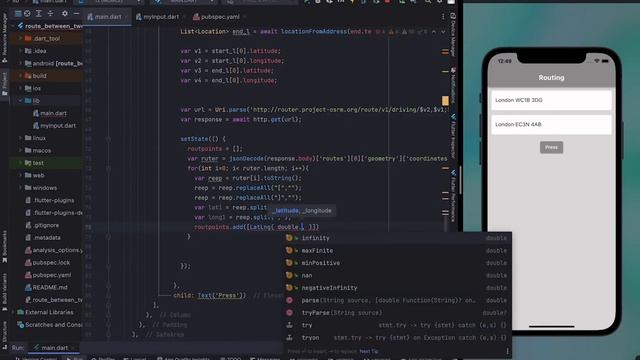Open .flutter-plugins file in project tree
Viewport: 640px width, 360px height.
click(50, 200)
